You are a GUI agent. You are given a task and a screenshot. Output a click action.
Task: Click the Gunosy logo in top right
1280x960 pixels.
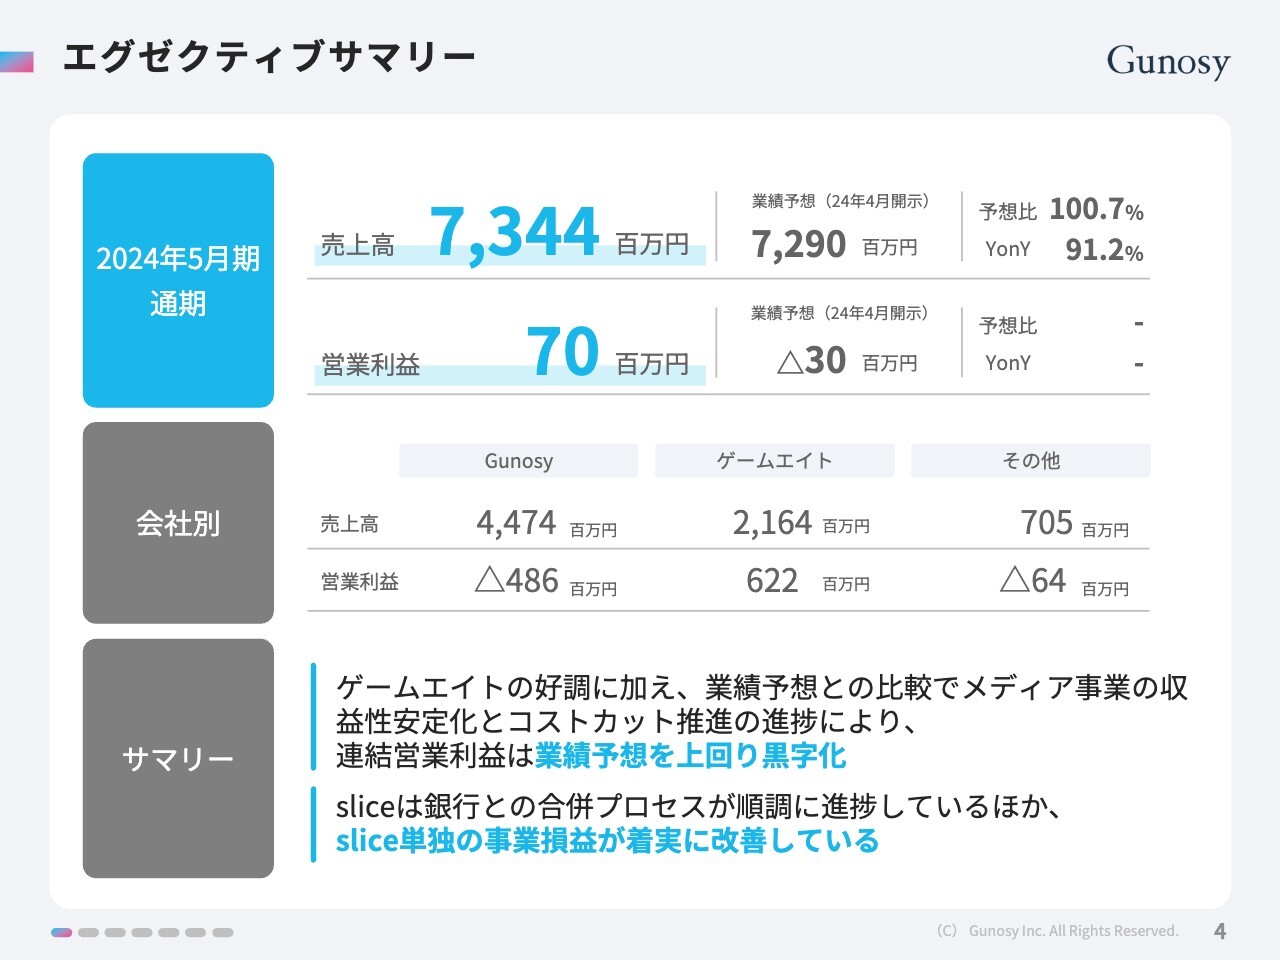(x=1167, y=61)
